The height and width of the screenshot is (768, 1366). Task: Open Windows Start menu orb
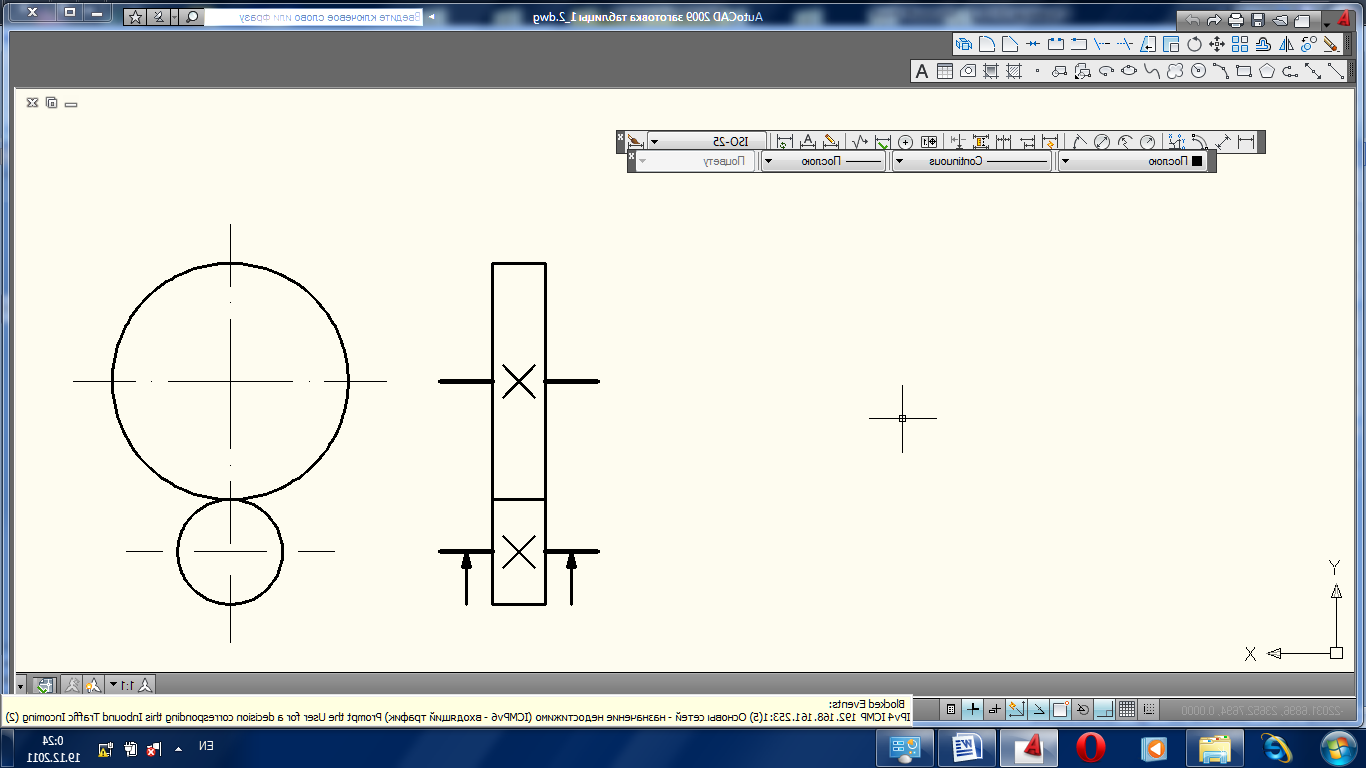pos(1337,747)
